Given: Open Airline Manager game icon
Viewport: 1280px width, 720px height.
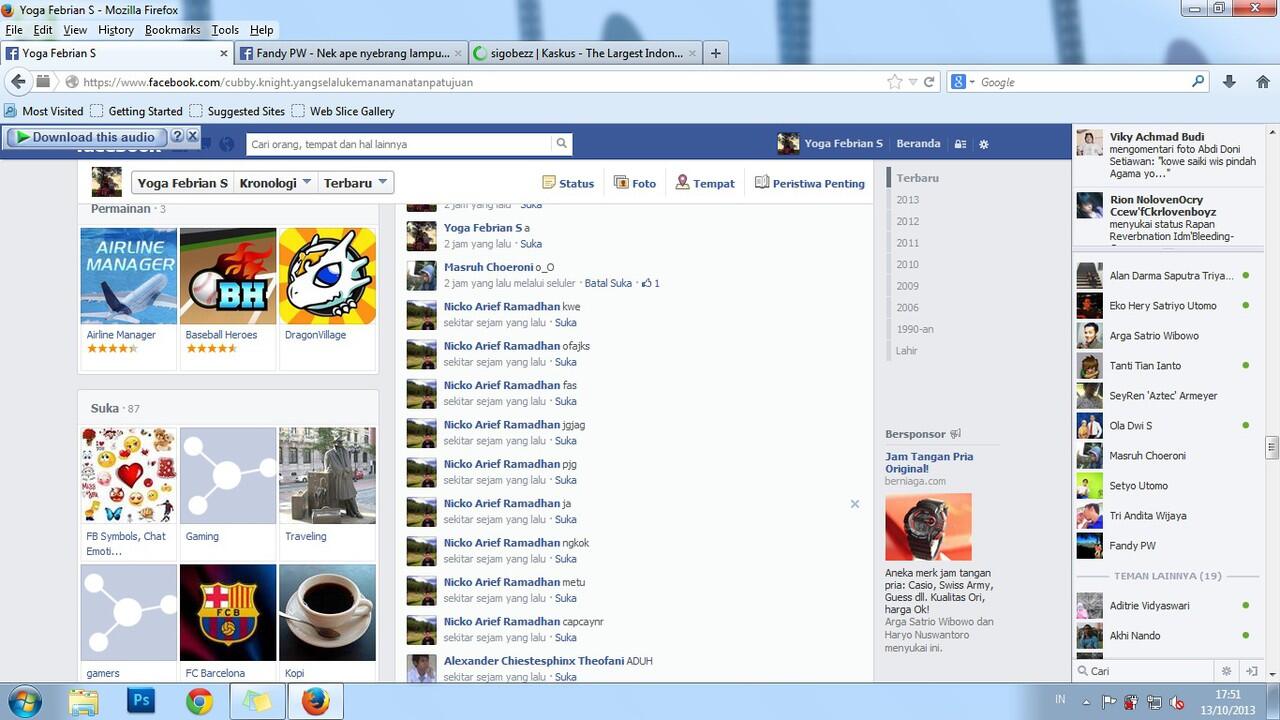Looking at the screenshot, I should [x=128, y=276].
